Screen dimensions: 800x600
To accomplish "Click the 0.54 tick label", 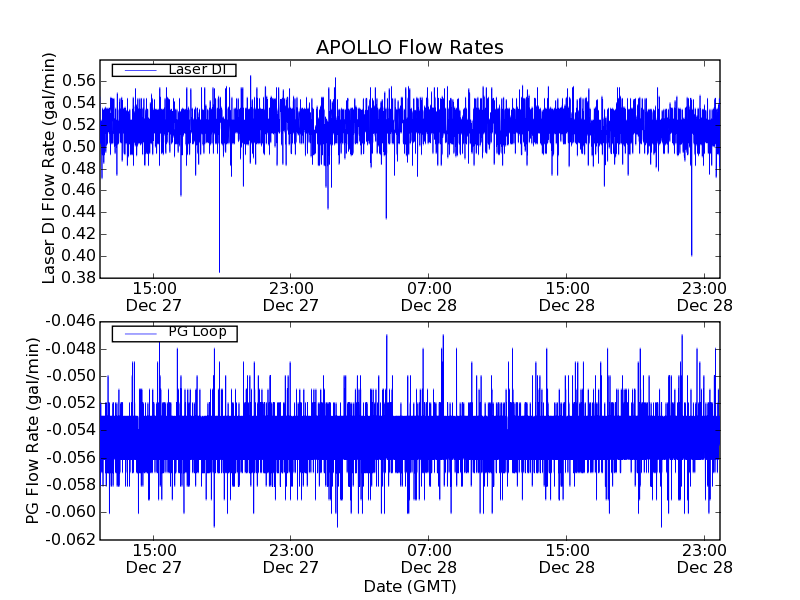I will coord(79,103).
